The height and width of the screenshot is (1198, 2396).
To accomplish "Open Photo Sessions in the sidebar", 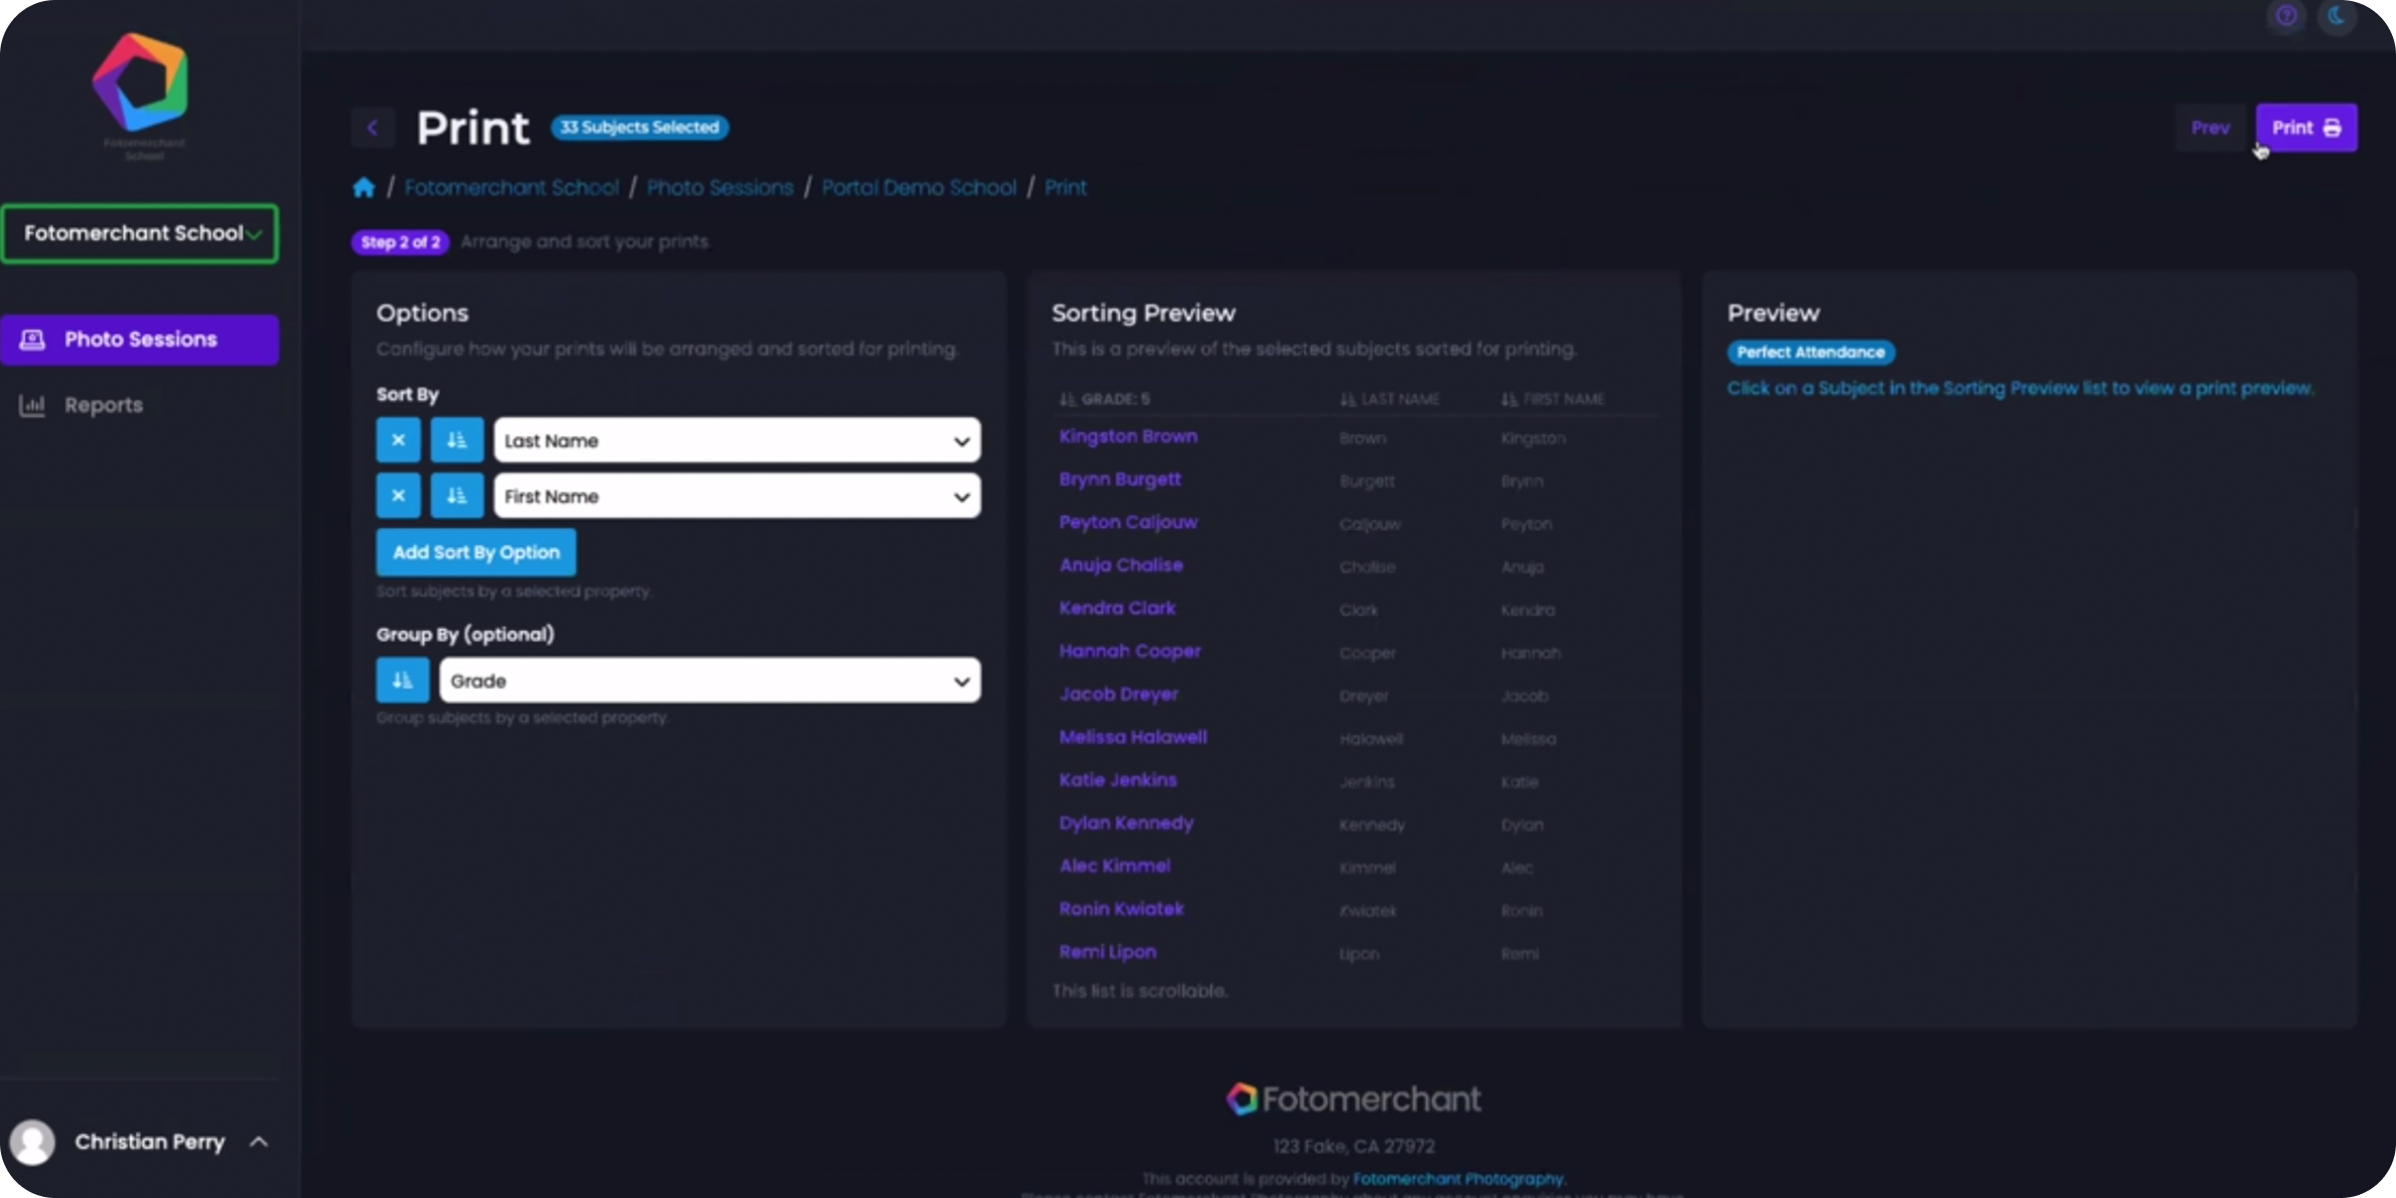I will click(140, 340).
